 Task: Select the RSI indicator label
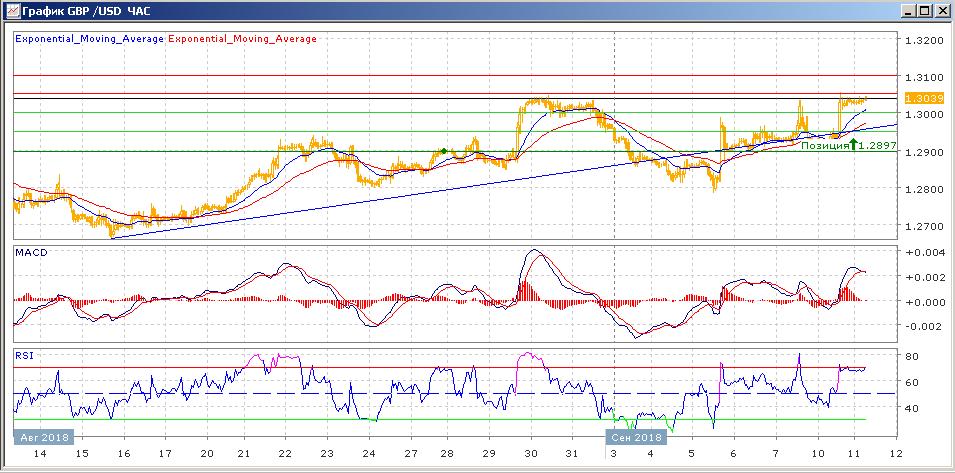pos(24,354)
